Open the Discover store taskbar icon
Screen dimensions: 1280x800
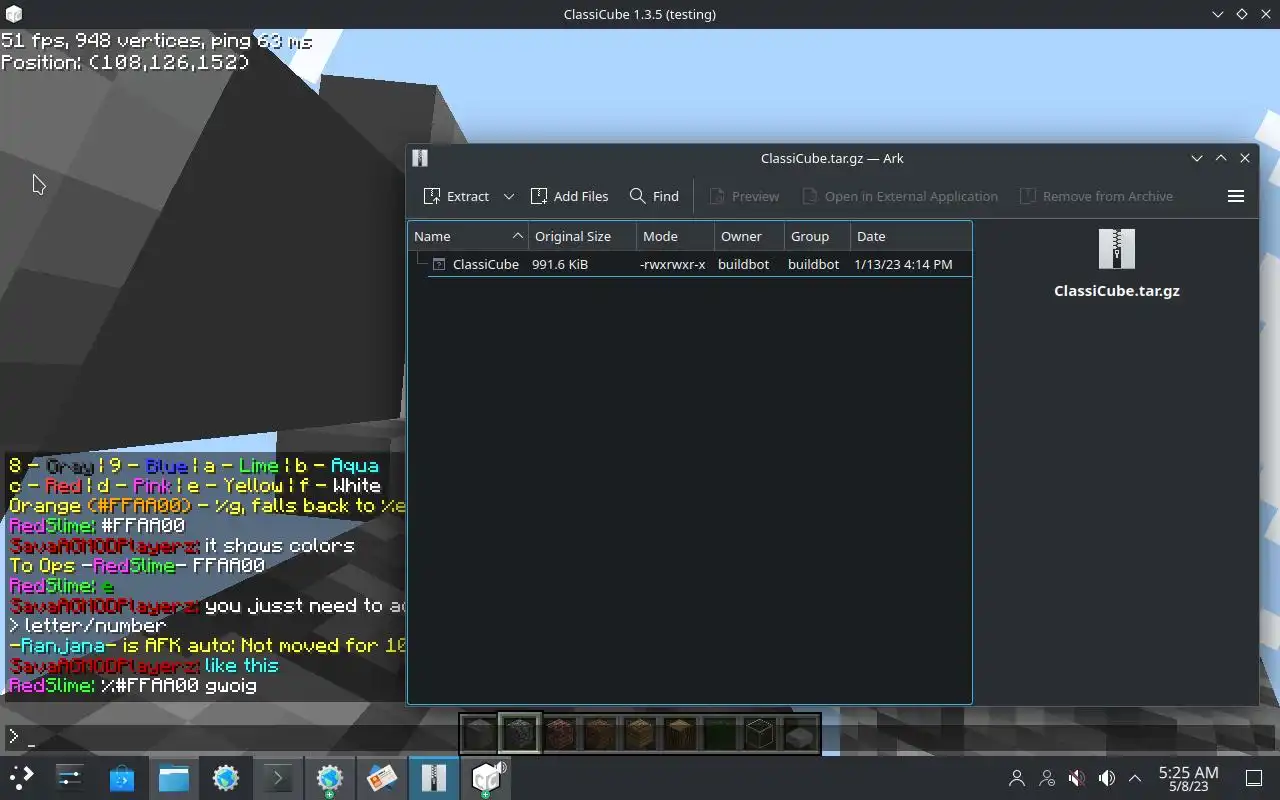click(x=122, y=778)
